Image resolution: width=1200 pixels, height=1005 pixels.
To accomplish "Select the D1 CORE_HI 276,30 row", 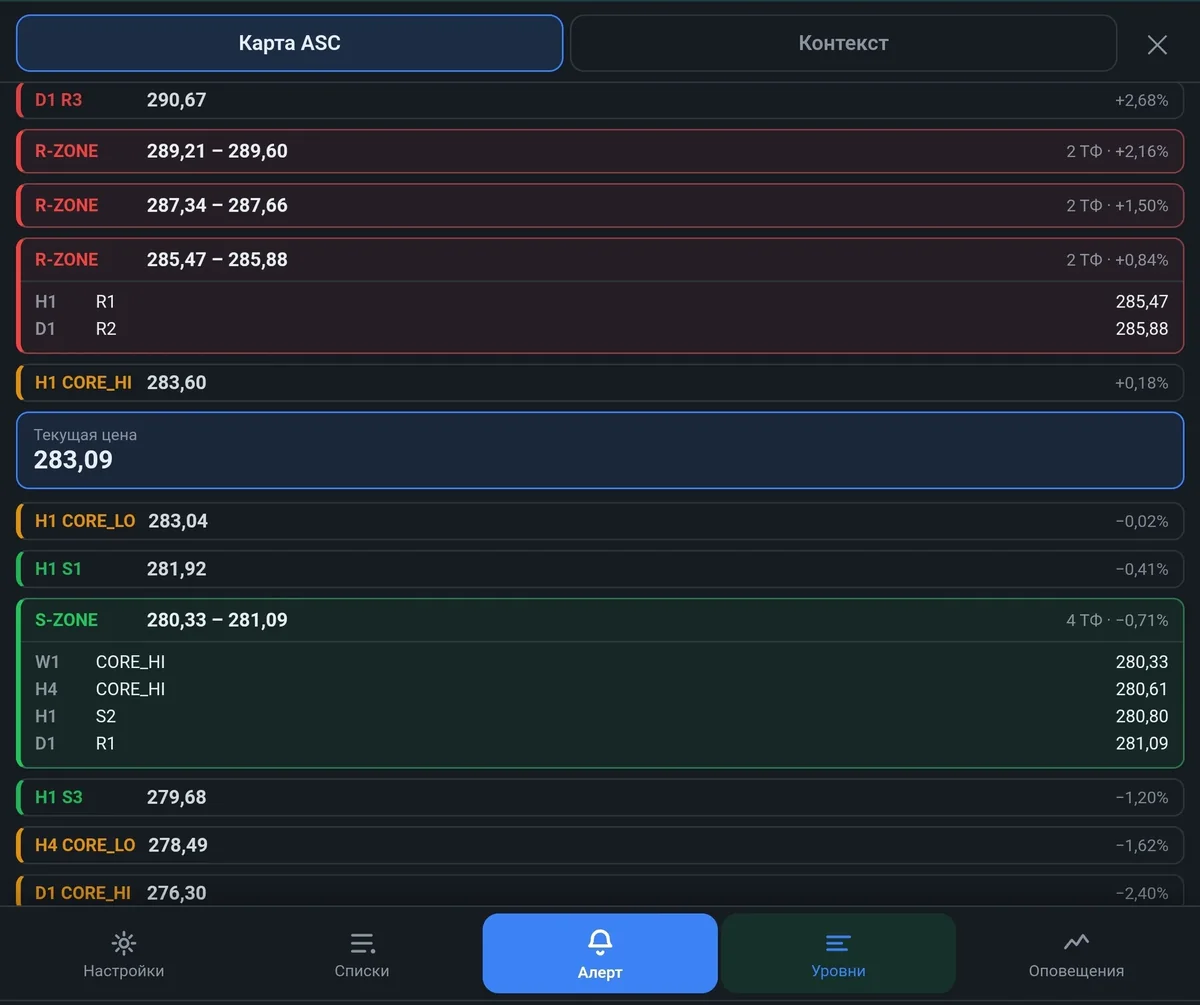I will (x=600, y=892).
